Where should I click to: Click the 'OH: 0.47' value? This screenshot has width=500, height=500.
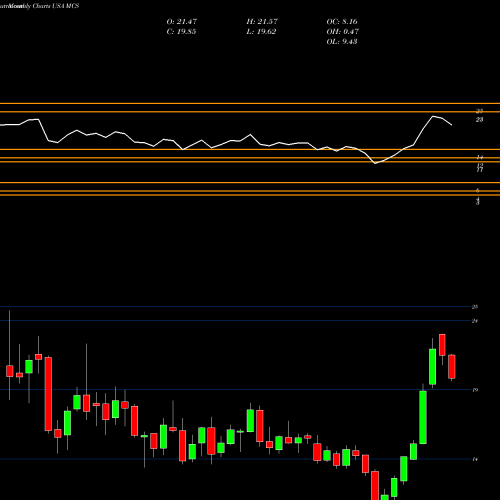point(343,32)
